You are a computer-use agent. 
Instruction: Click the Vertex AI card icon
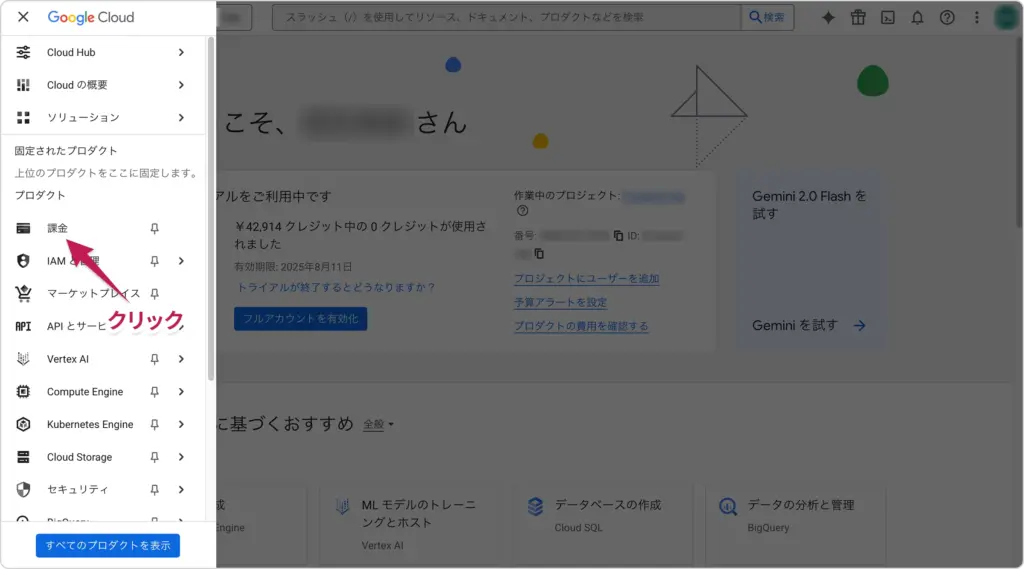tap(342, 507)
